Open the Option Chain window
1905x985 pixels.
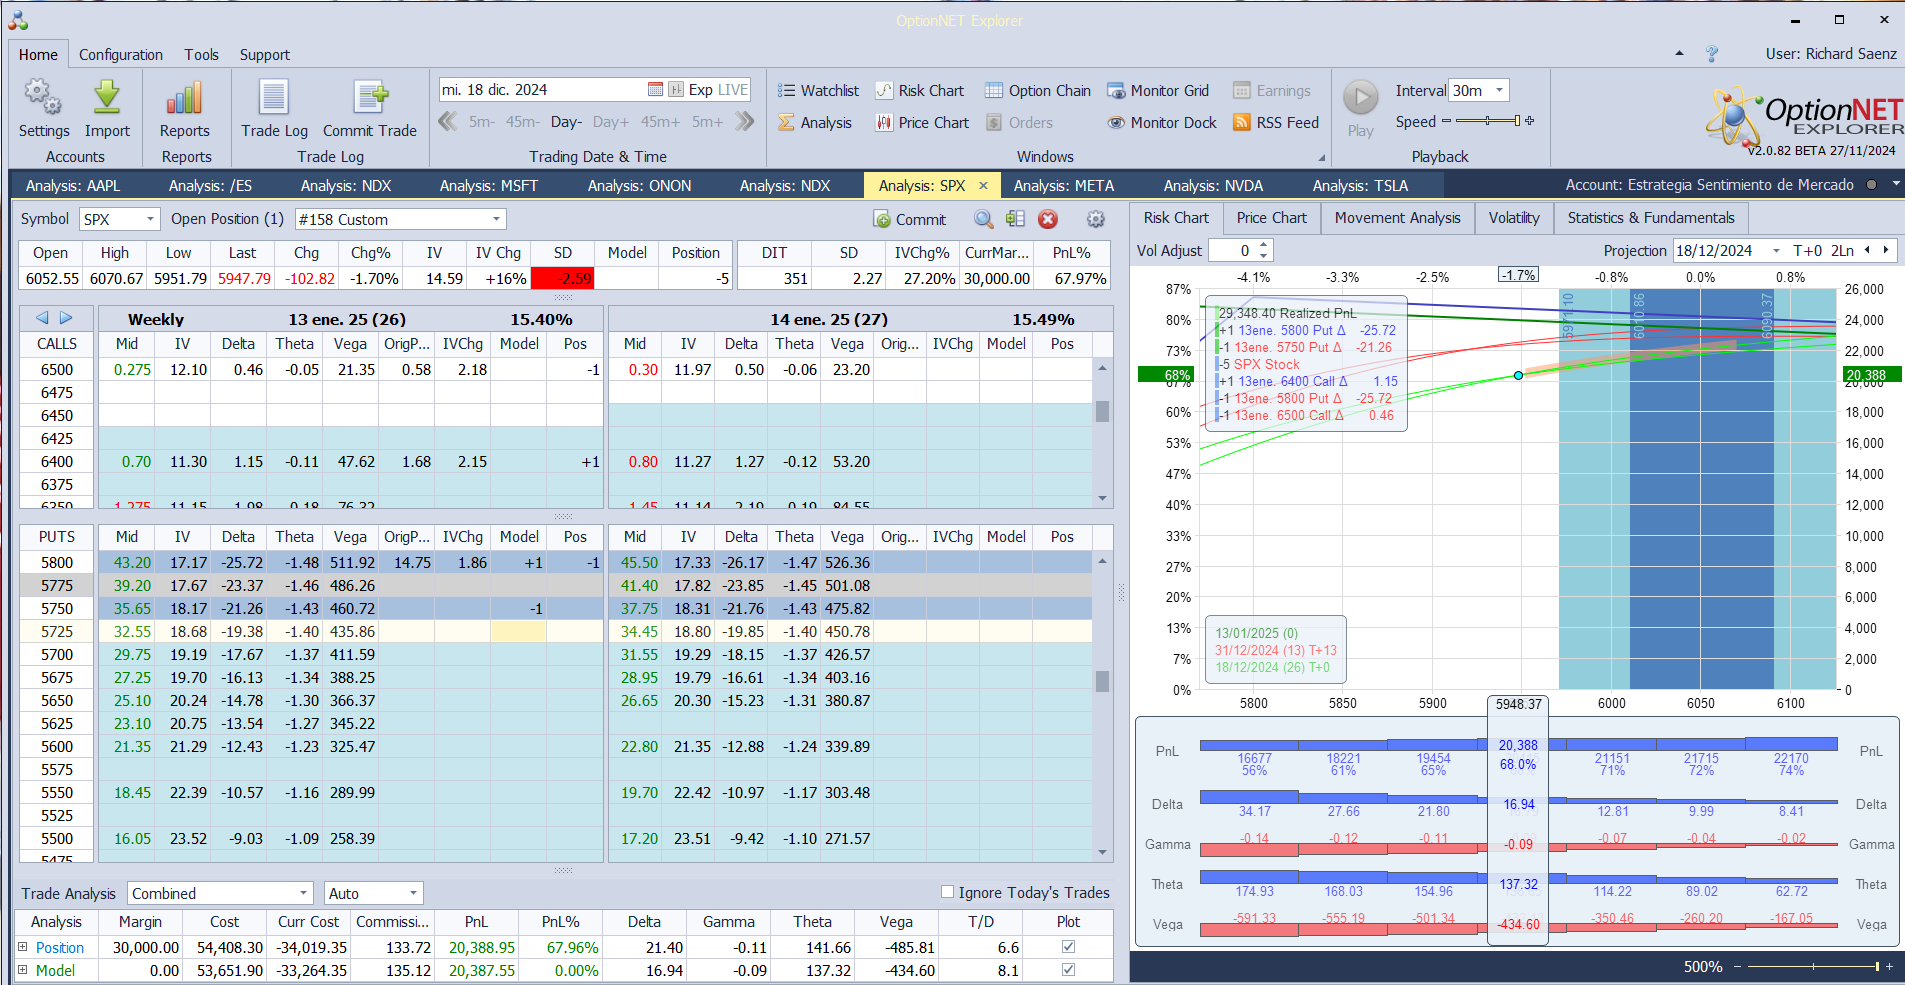point(1038,91)
